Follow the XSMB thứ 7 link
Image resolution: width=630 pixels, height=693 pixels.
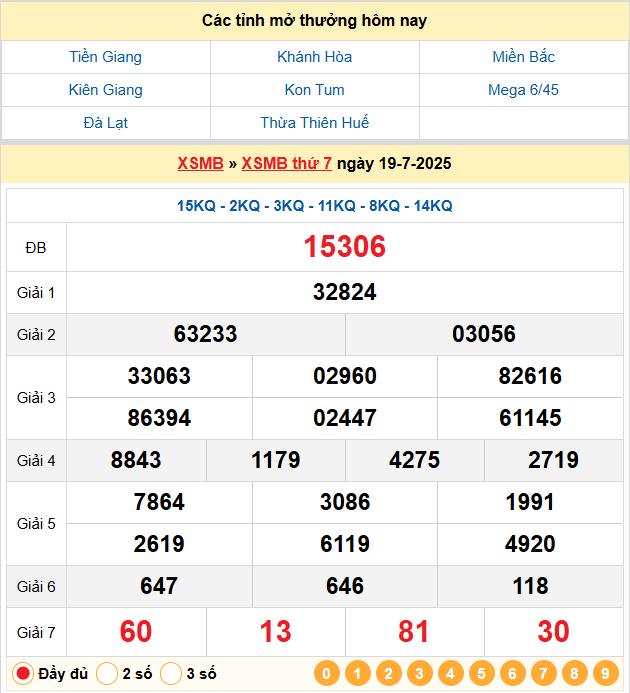pyautogui.click(x=286, y=164)
